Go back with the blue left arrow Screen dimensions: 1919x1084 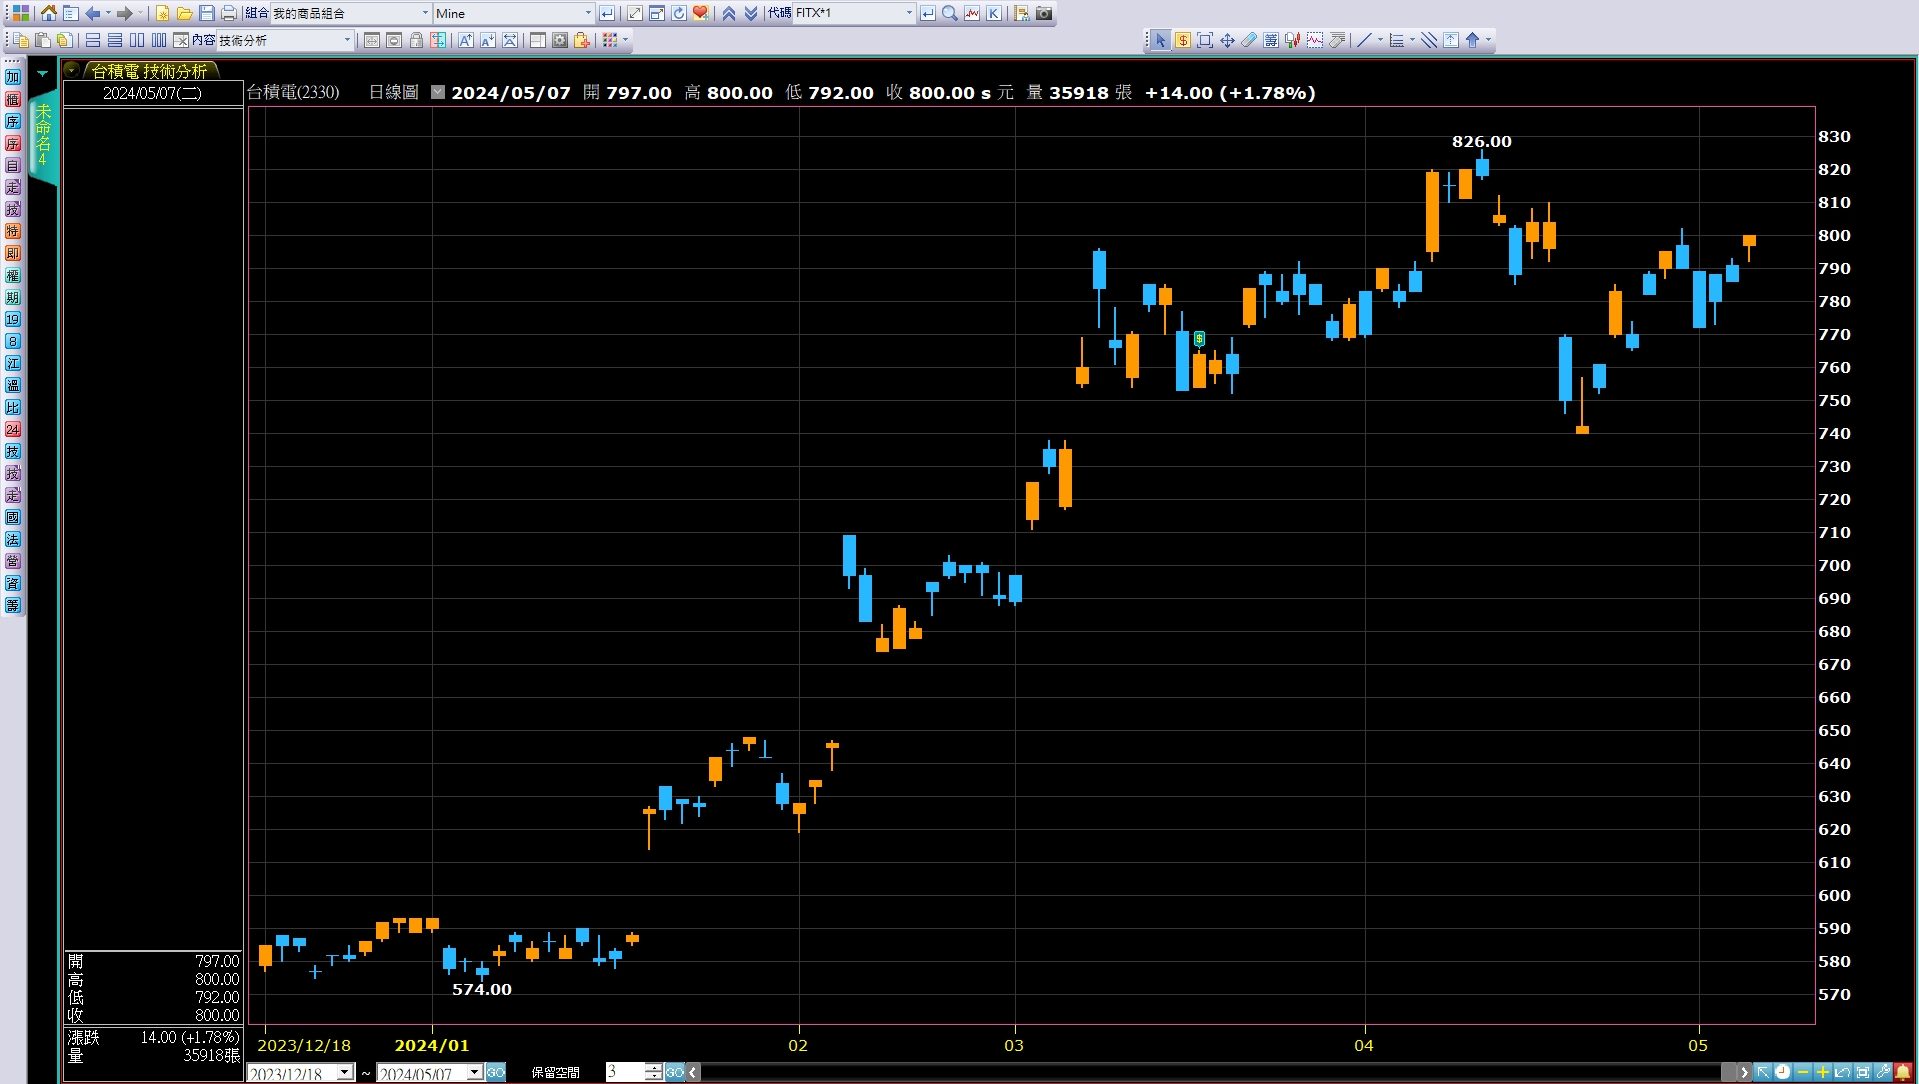point(92,13)
